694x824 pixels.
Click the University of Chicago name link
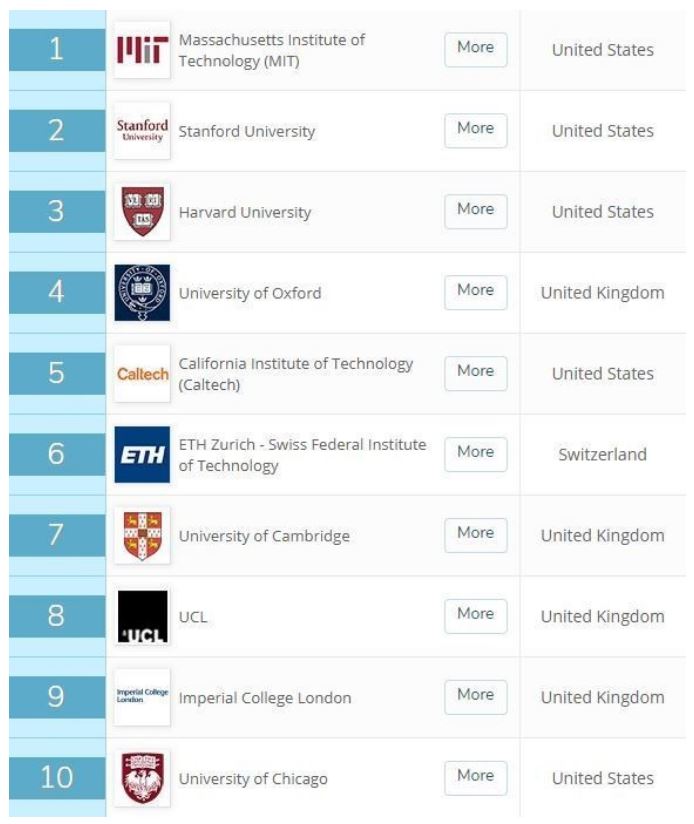pos(253,779)
